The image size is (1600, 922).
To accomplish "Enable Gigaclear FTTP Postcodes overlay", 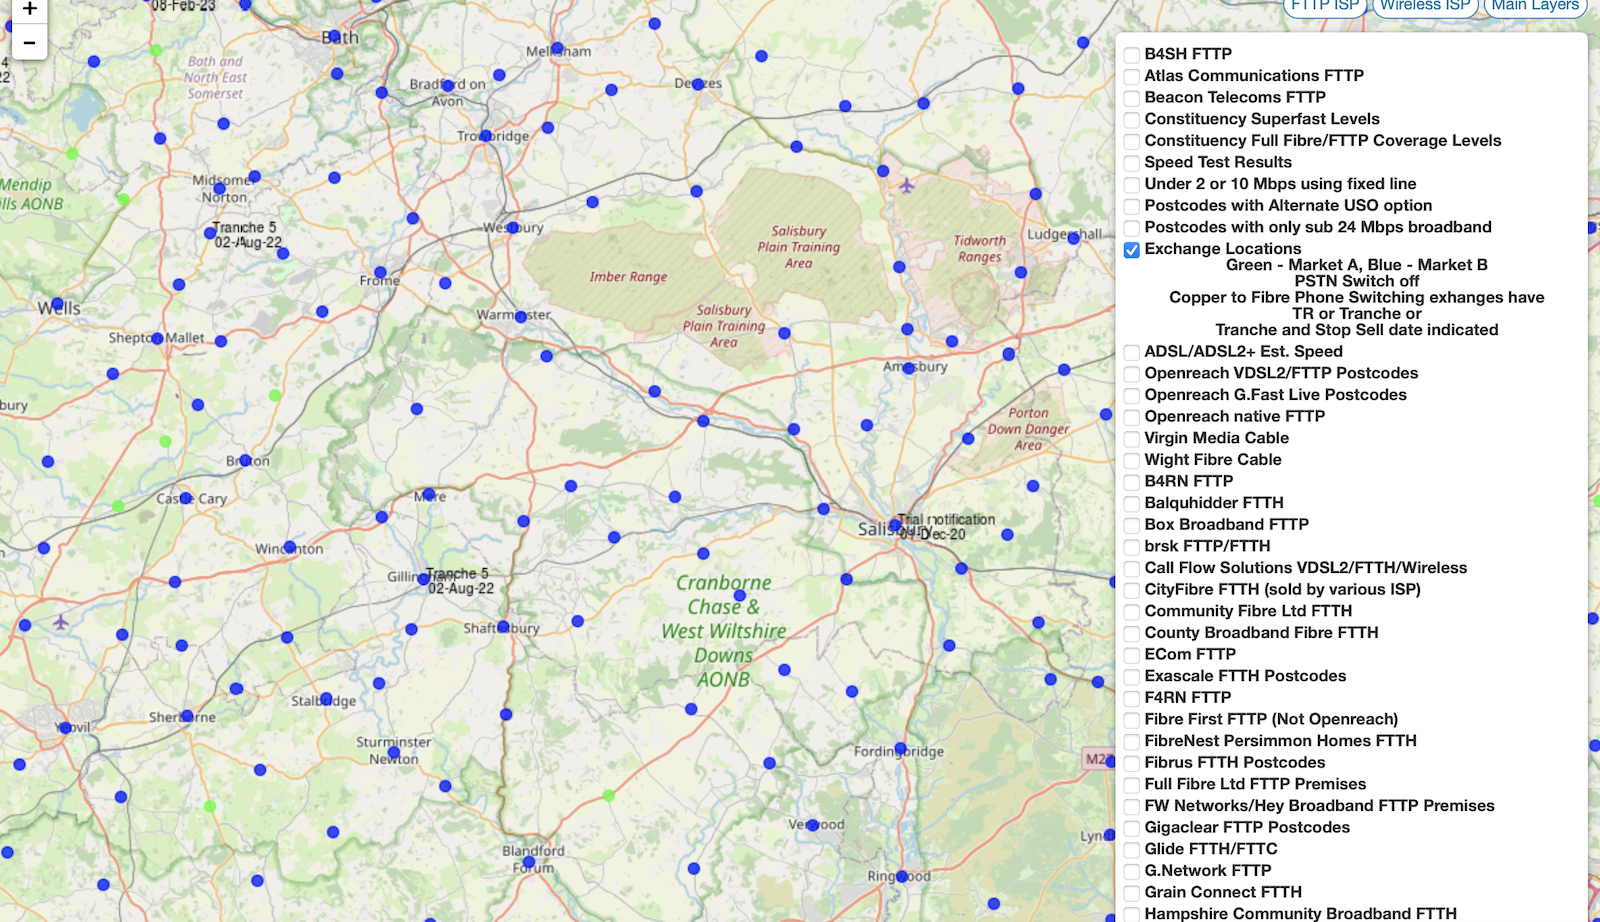I will [1131, 827].
